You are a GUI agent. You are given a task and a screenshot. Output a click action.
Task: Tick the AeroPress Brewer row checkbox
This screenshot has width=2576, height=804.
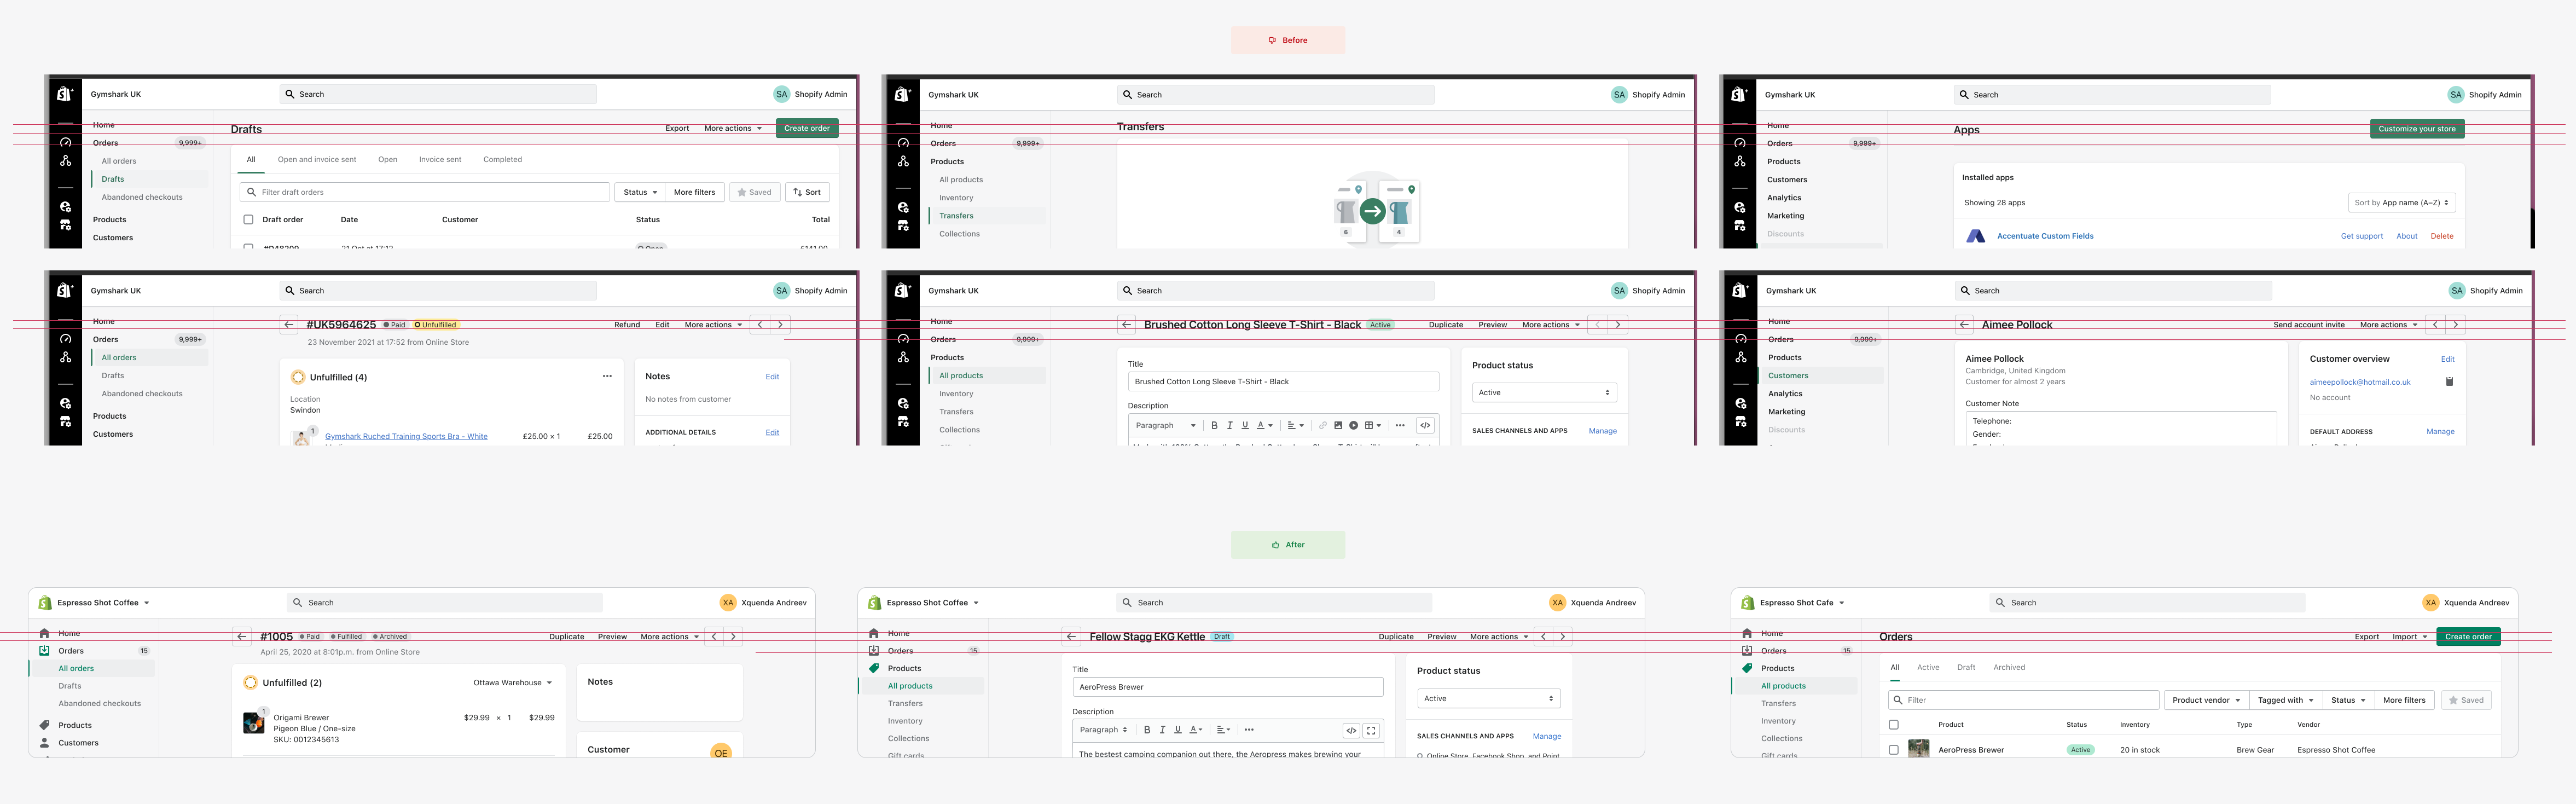click(1893, 749)
